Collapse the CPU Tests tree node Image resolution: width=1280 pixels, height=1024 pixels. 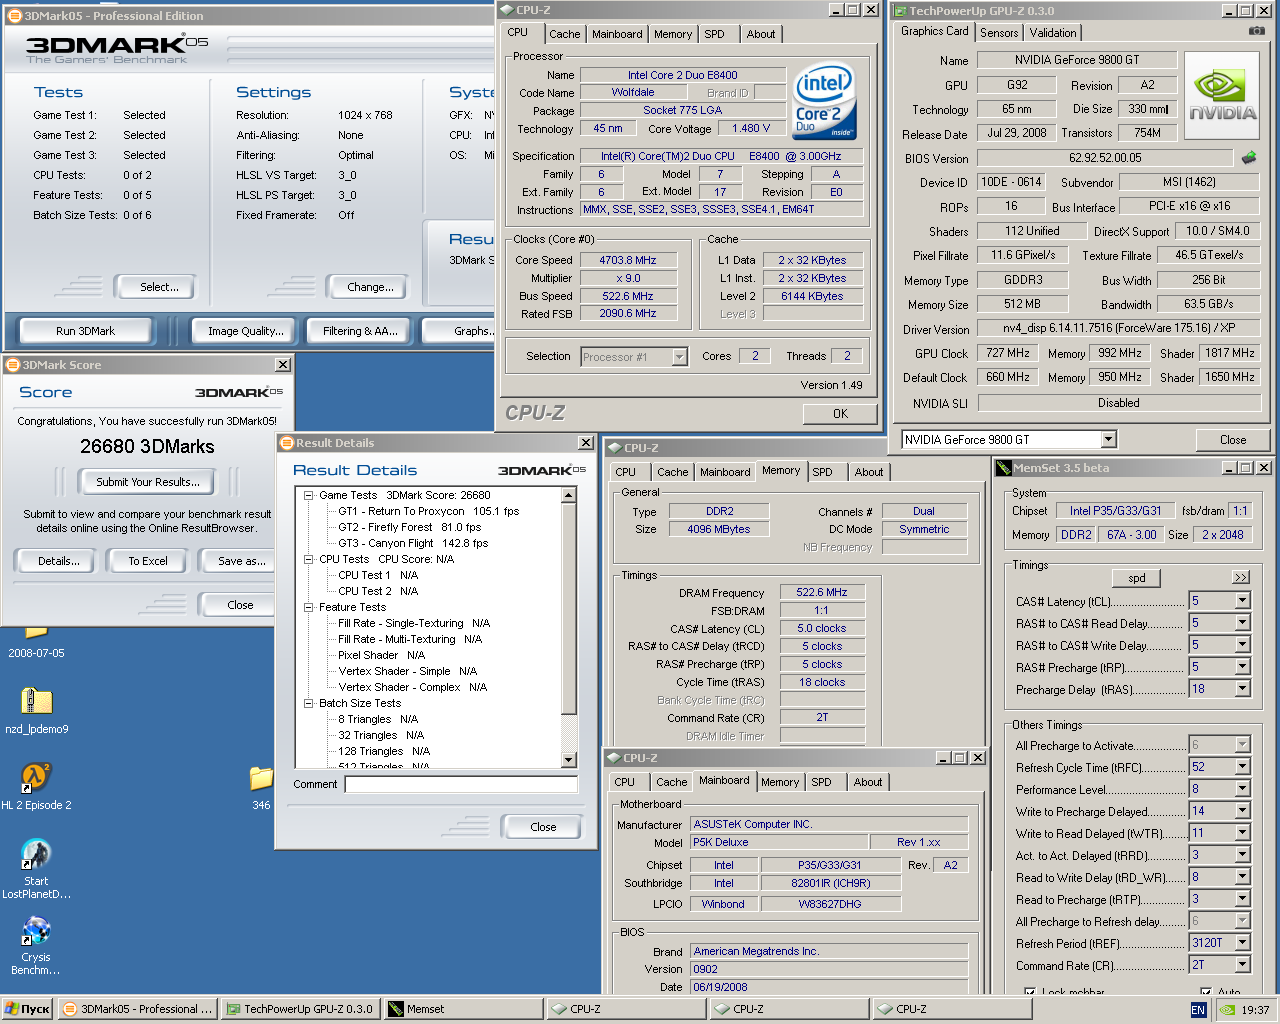coord(309,559)
